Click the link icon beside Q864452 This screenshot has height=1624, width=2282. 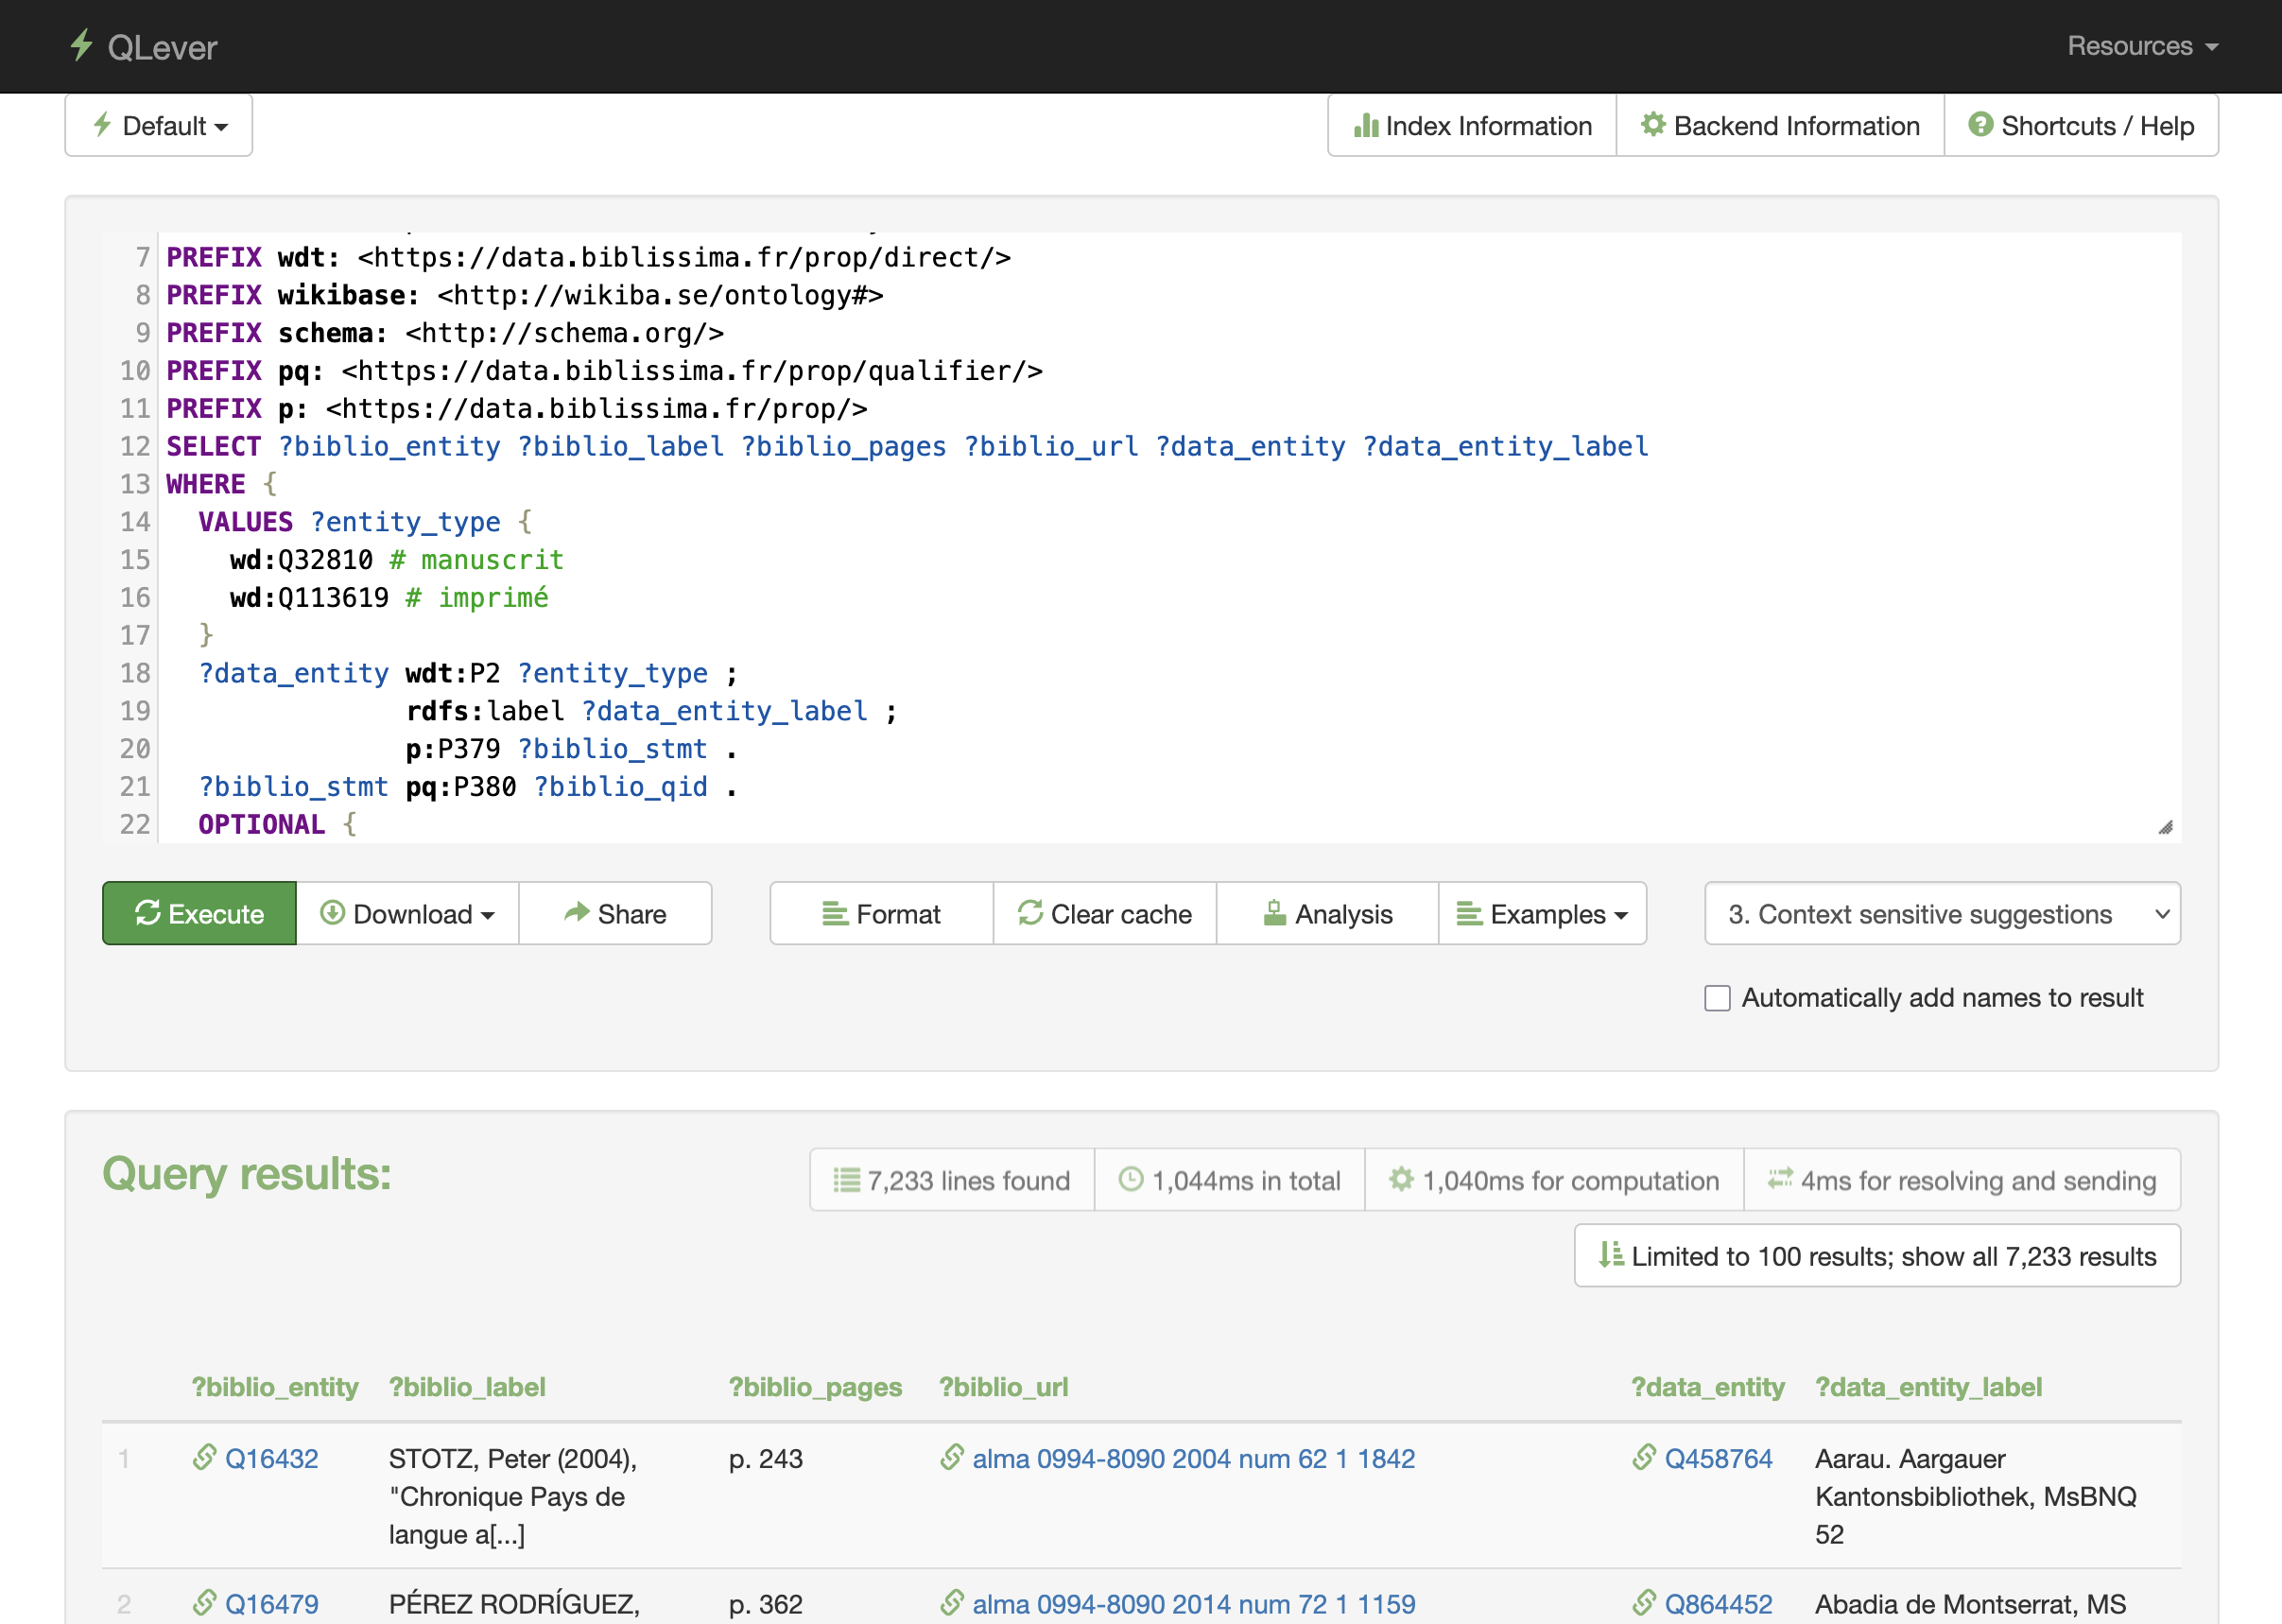[x=1644, y=1602]
